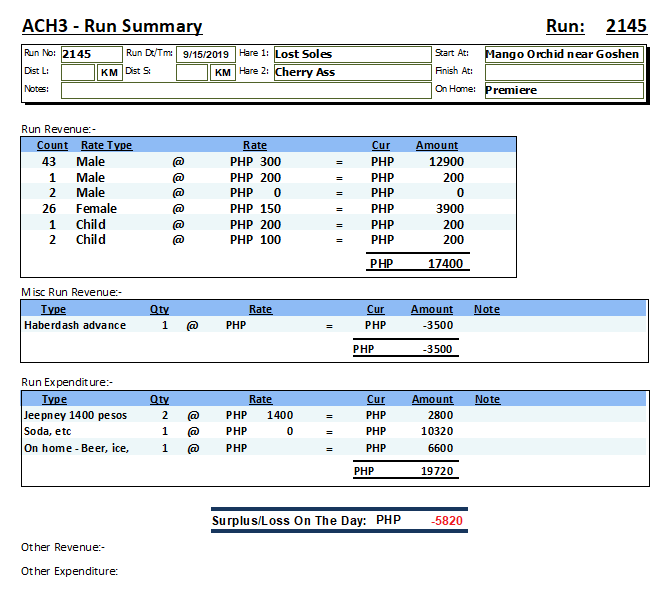Screen dimensions: 672x595
Task: Select the 'Haberdash advance' misc revenue entry
Action: (x=75, y=325)
